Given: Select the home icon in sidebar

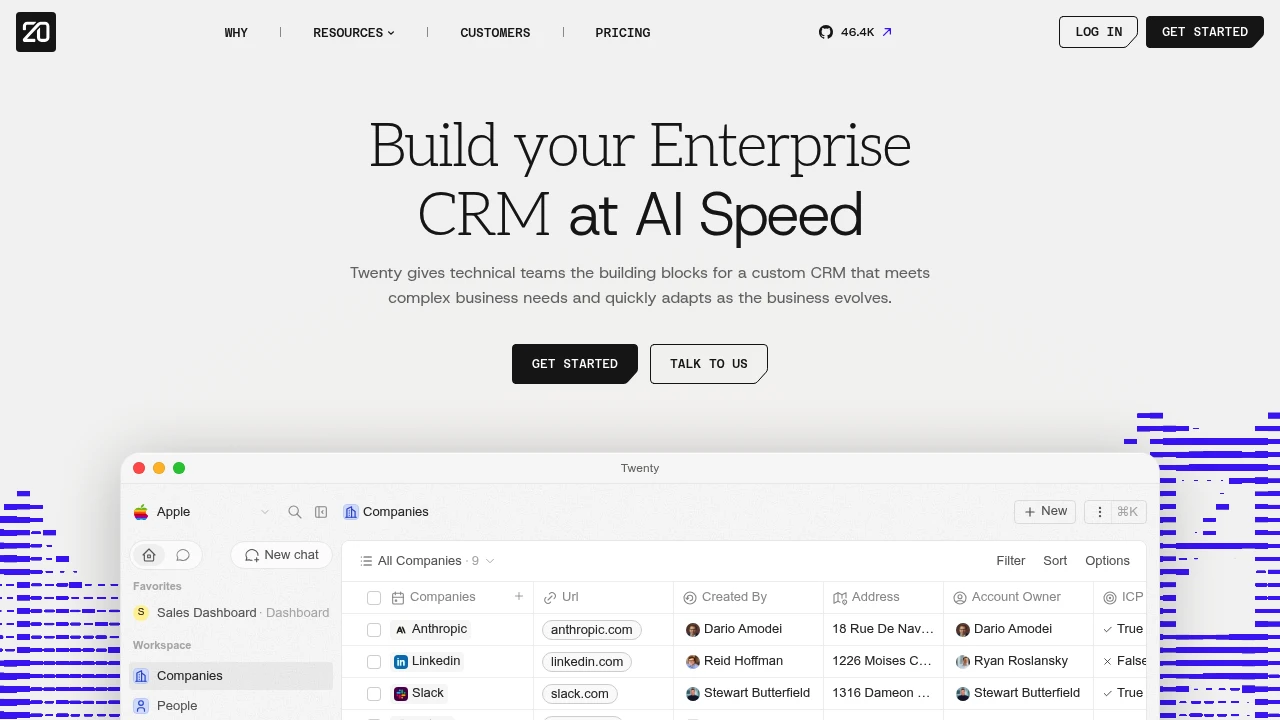Looking at the screenshot, I should pyautogui.click(x=149, y=555).
